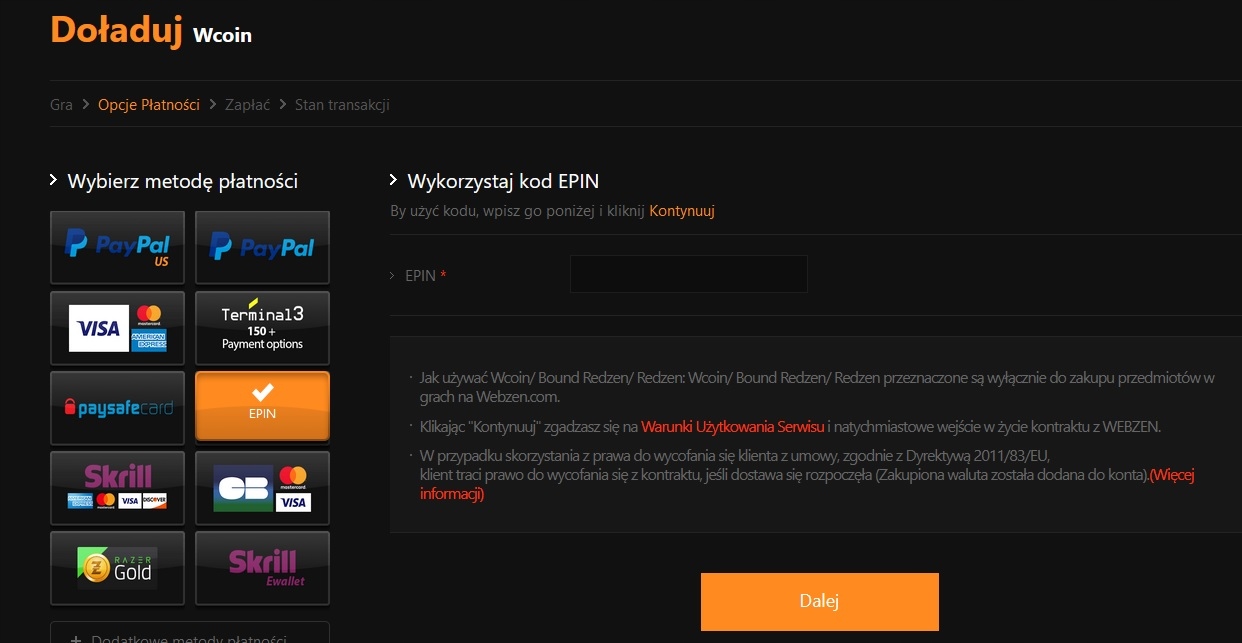The height and width of the screenshot is (643, 1242).
Task: Click the Doładuj Wcoin page title
Action: pyautogui.click(x=151, y=31)
